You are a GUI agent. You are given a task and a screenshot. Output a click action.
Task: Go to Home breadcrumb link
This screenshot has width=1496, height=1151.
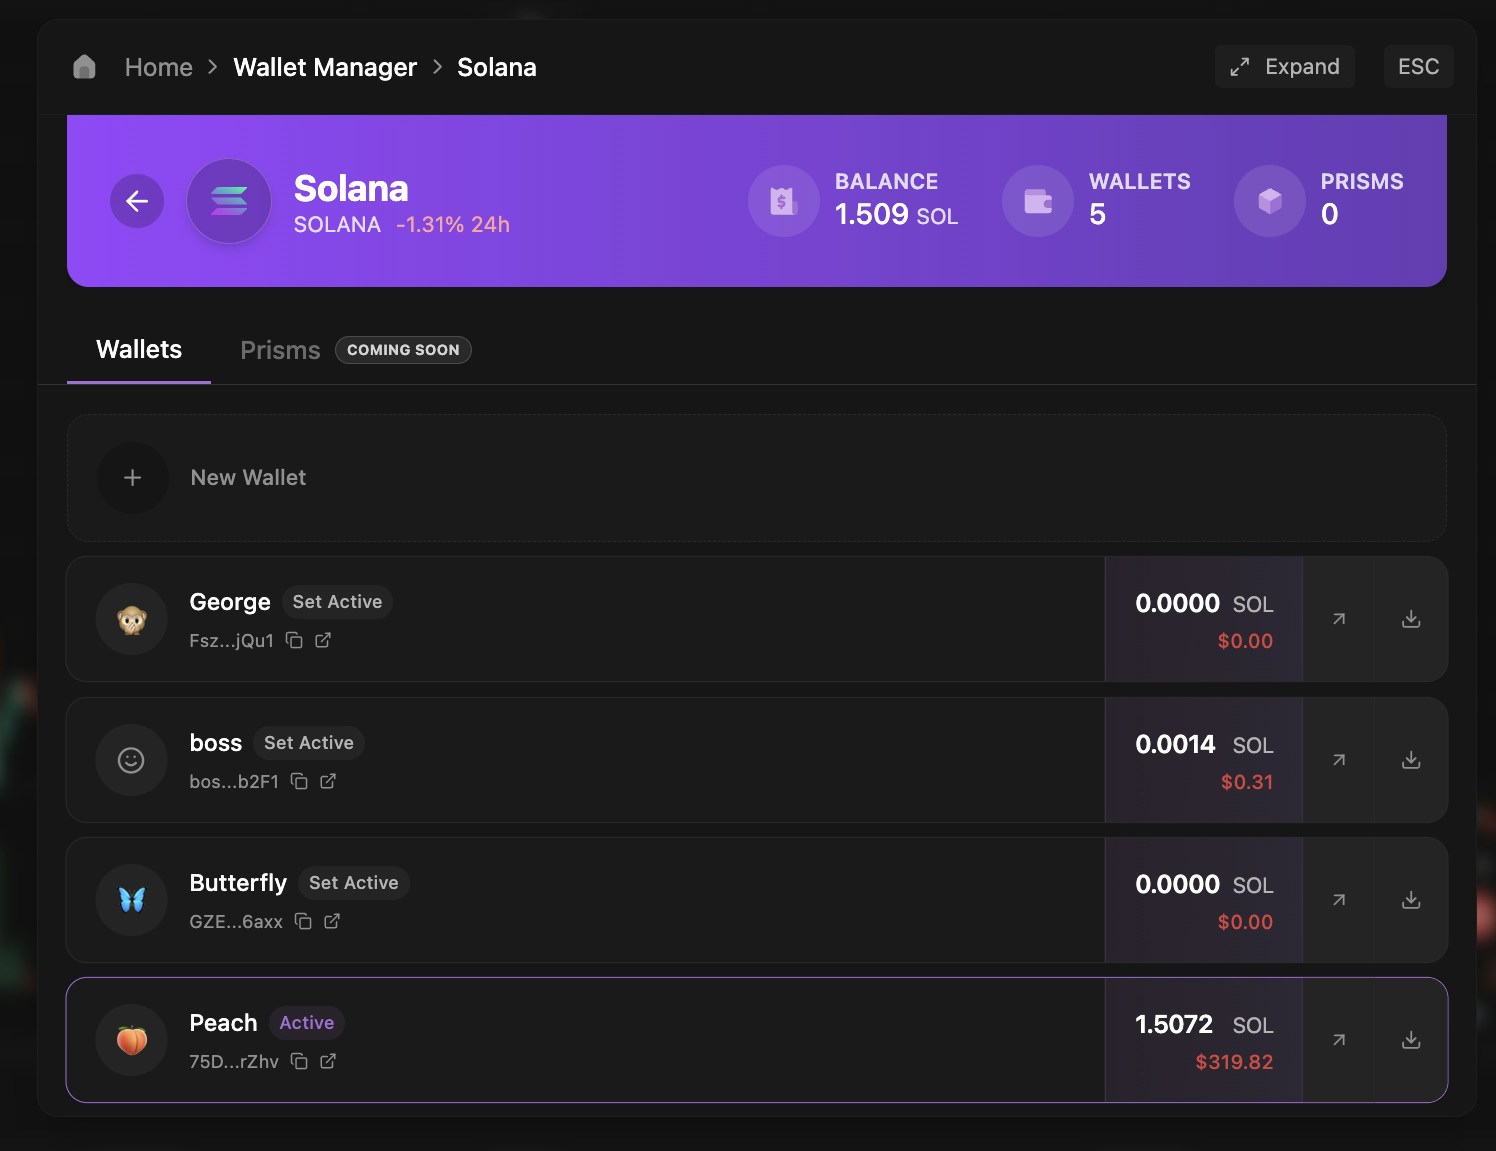158,67
